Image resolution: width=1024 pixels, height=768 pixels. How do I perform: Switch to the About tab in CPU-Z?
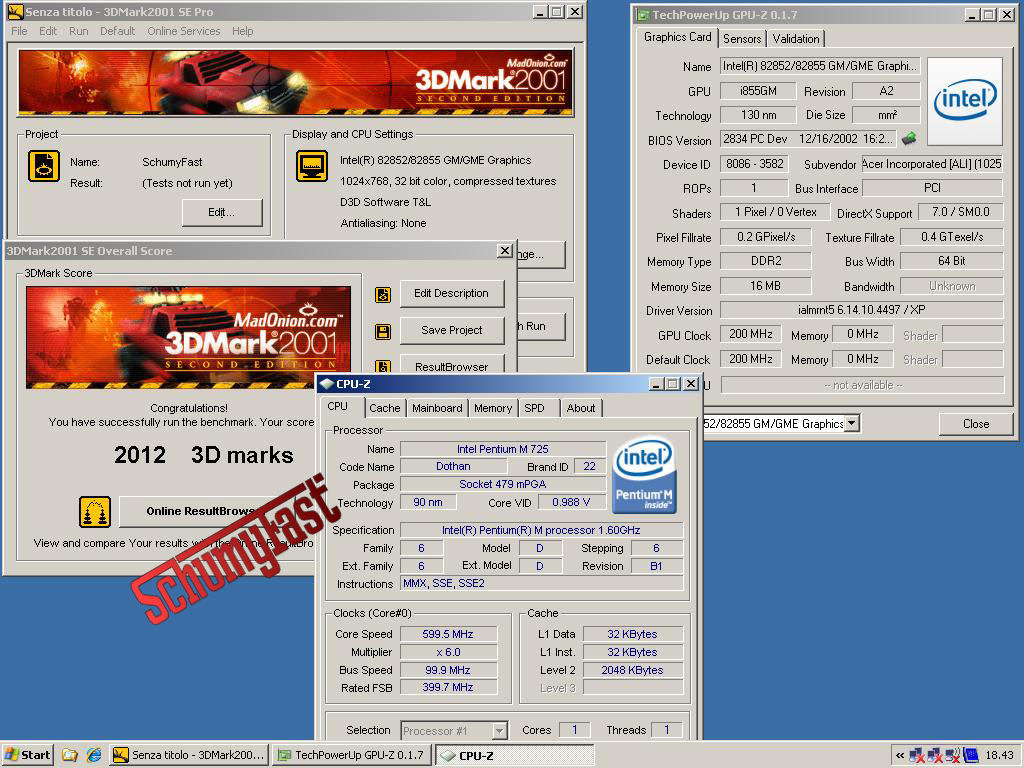pos(581,408)
